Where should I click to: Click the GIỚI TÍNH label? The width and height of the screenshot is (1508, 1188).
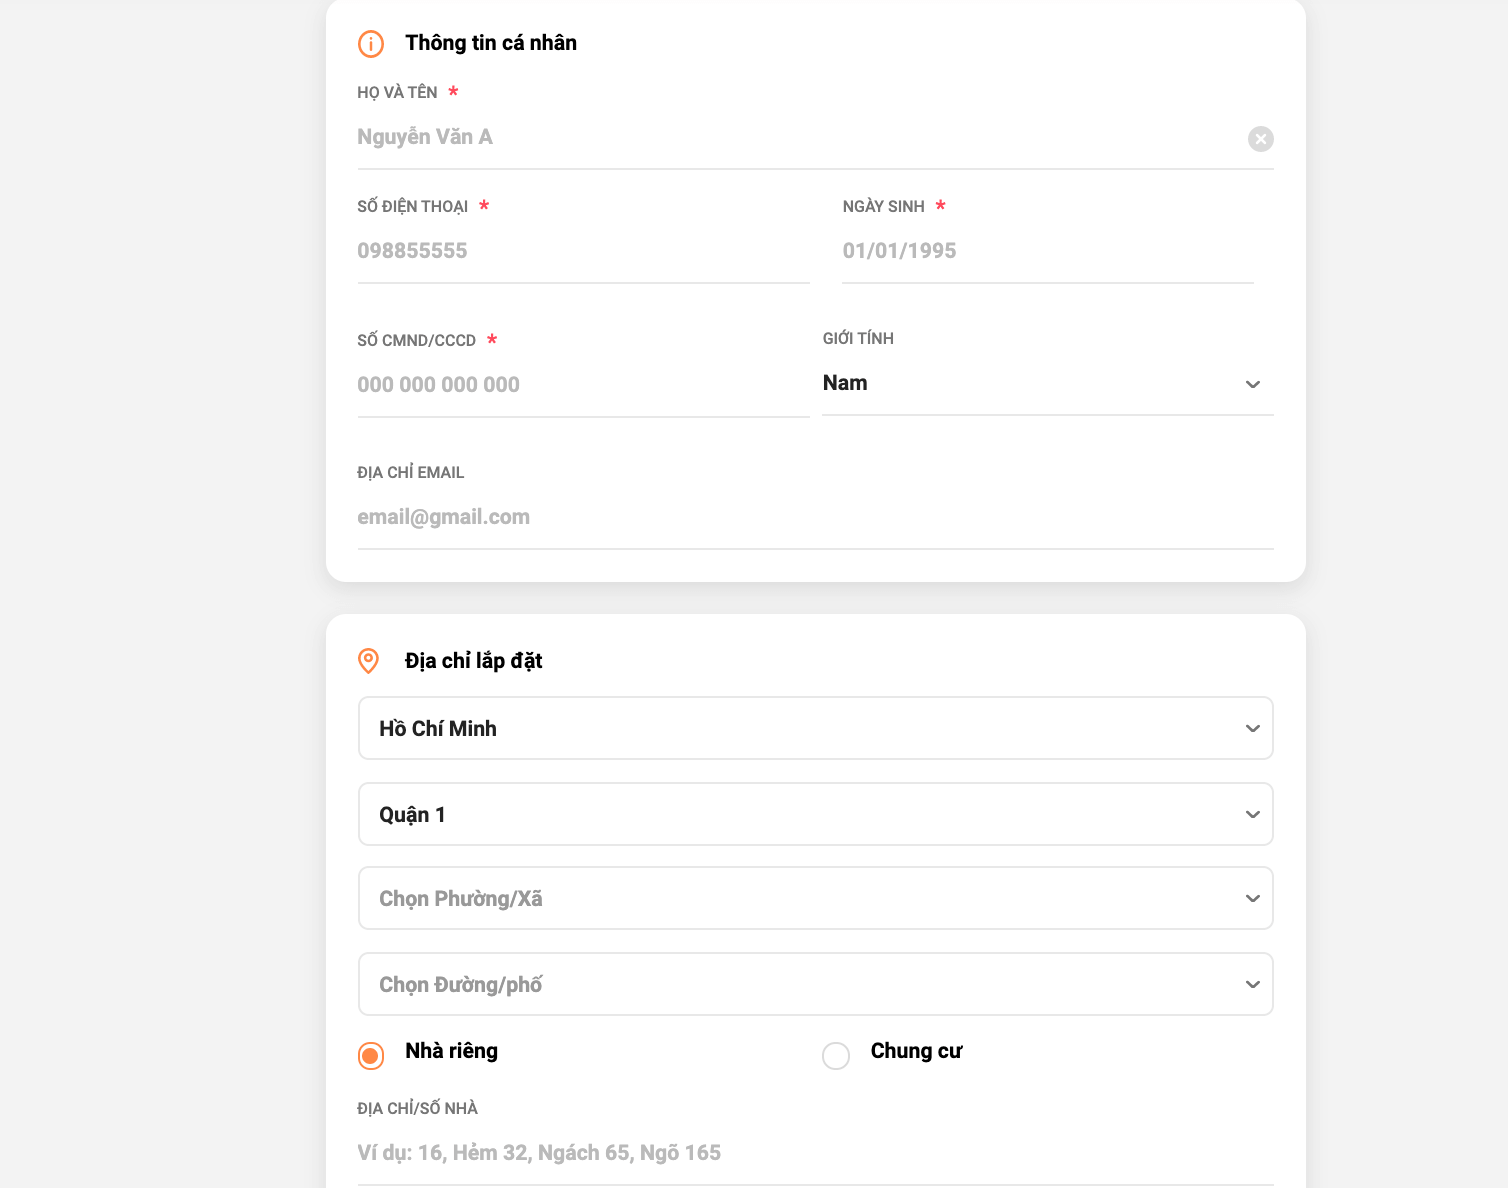(x=858, y=339)
